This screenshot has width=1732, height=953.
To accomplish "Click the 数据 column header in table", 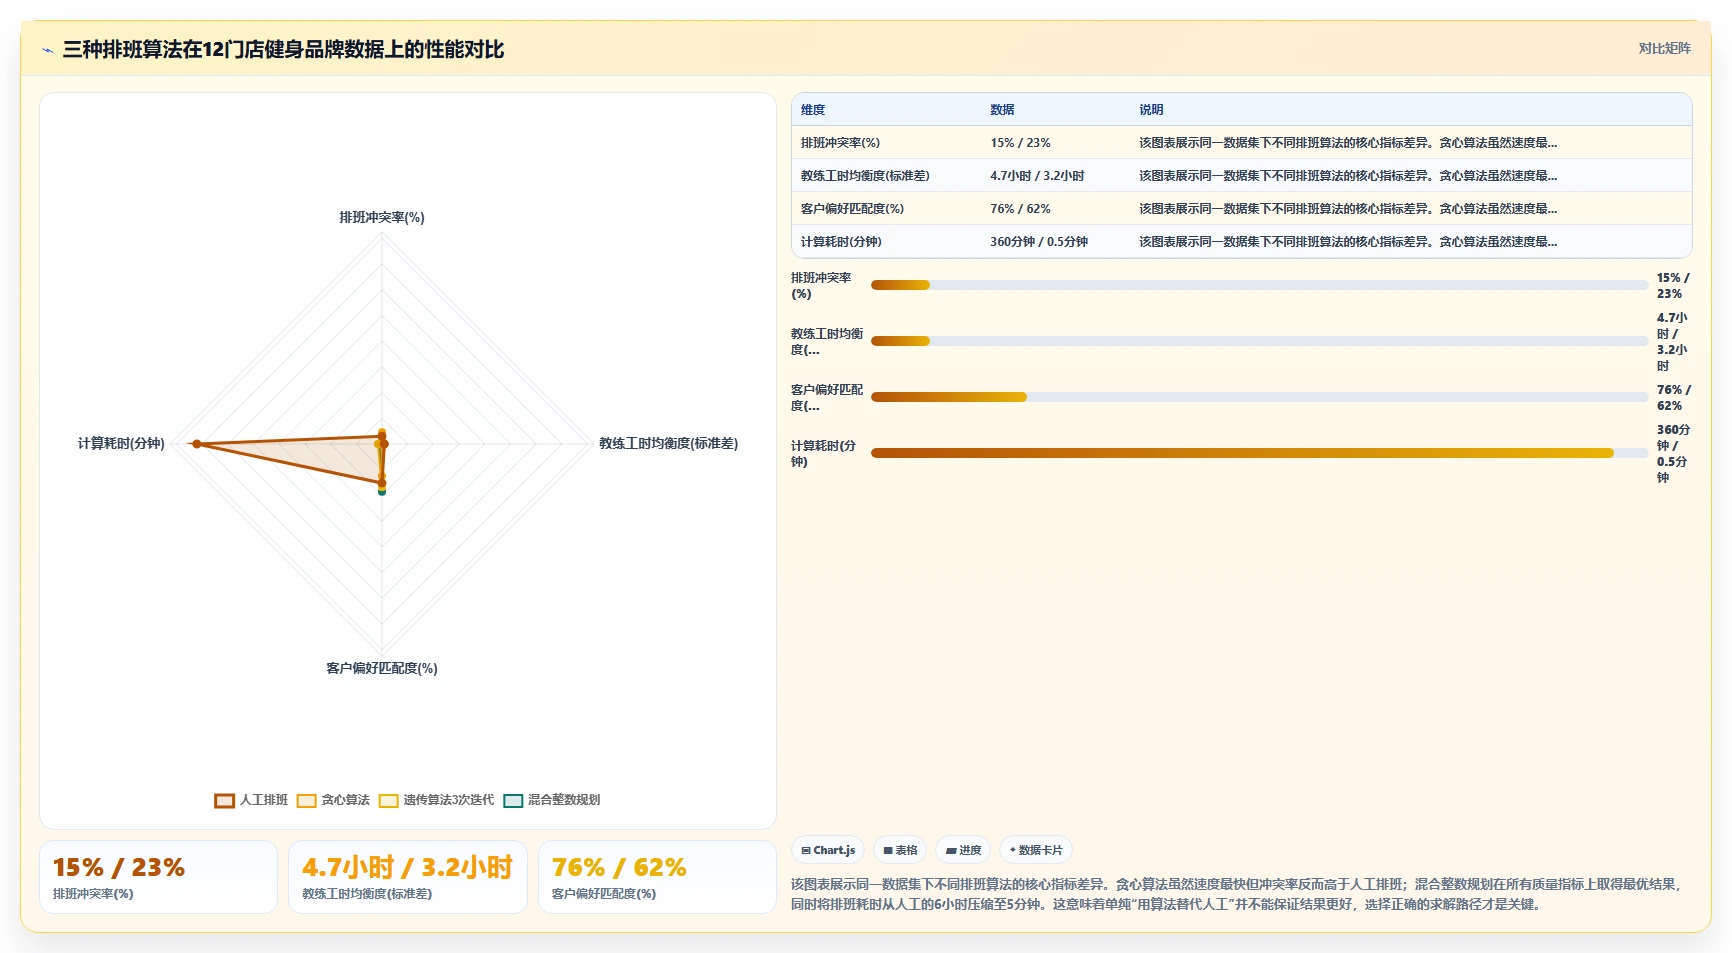I will tap(1002, 110).
